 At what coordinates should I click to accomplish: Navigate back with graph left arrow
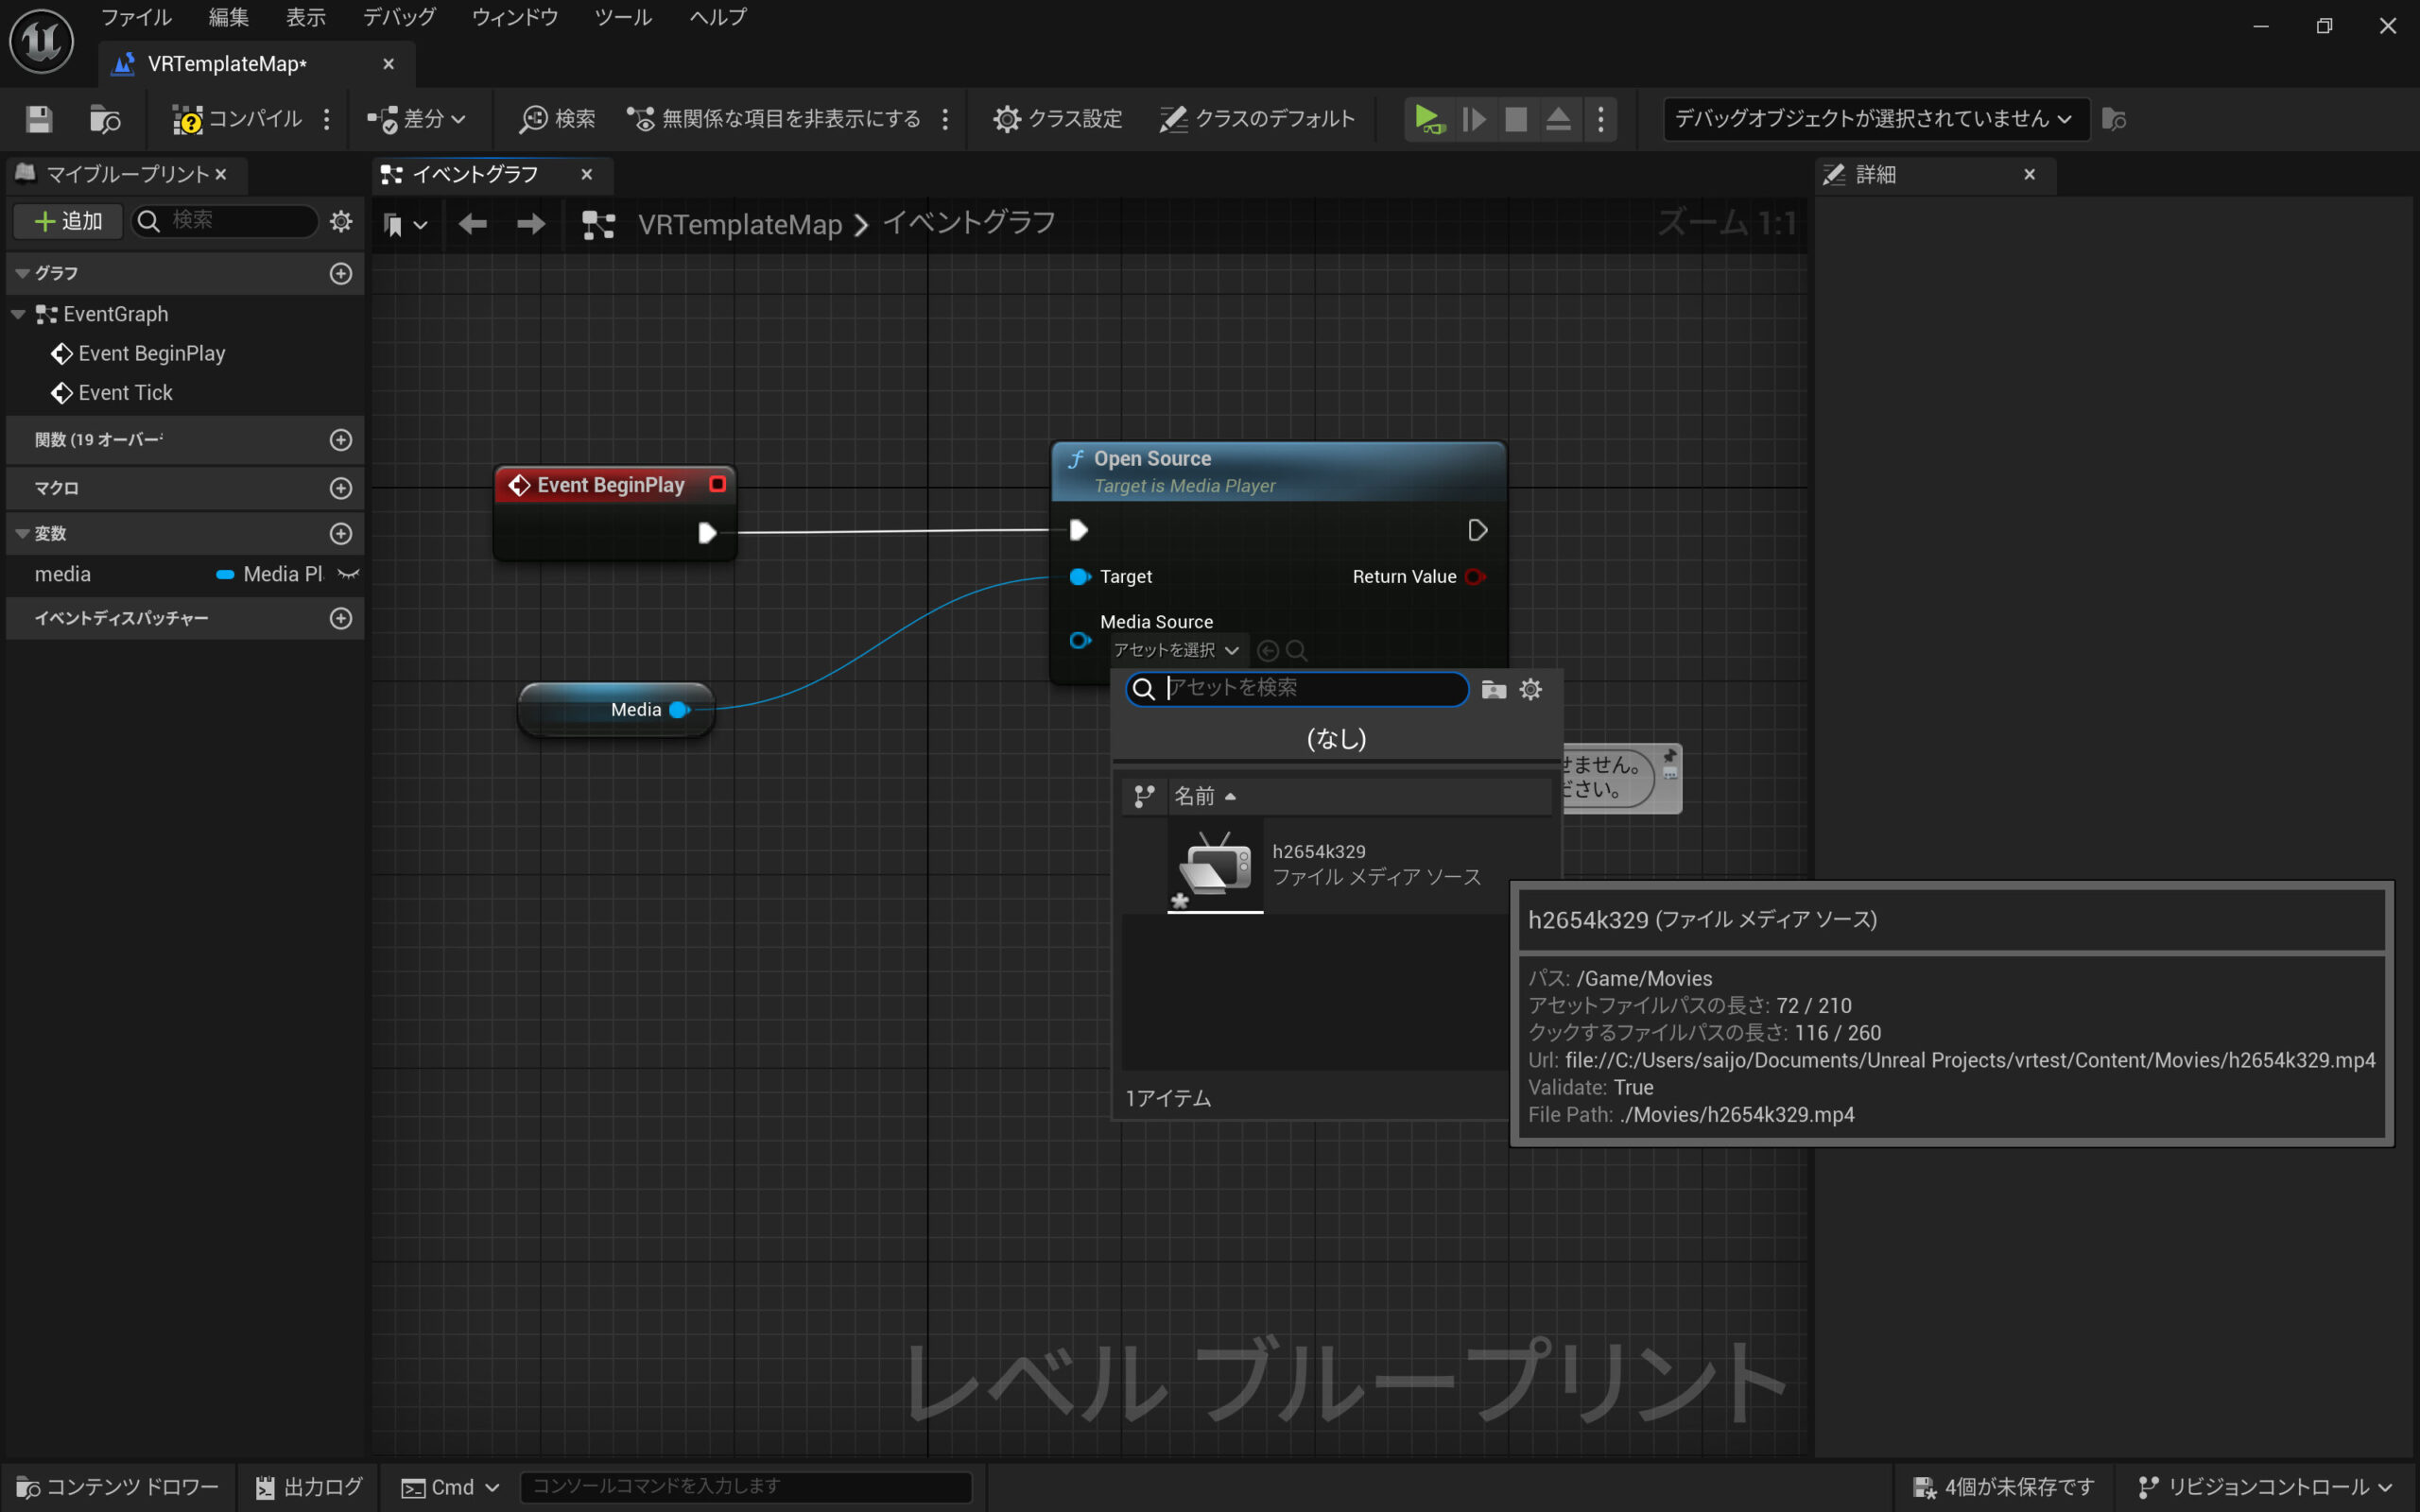[x=472, y=224]
